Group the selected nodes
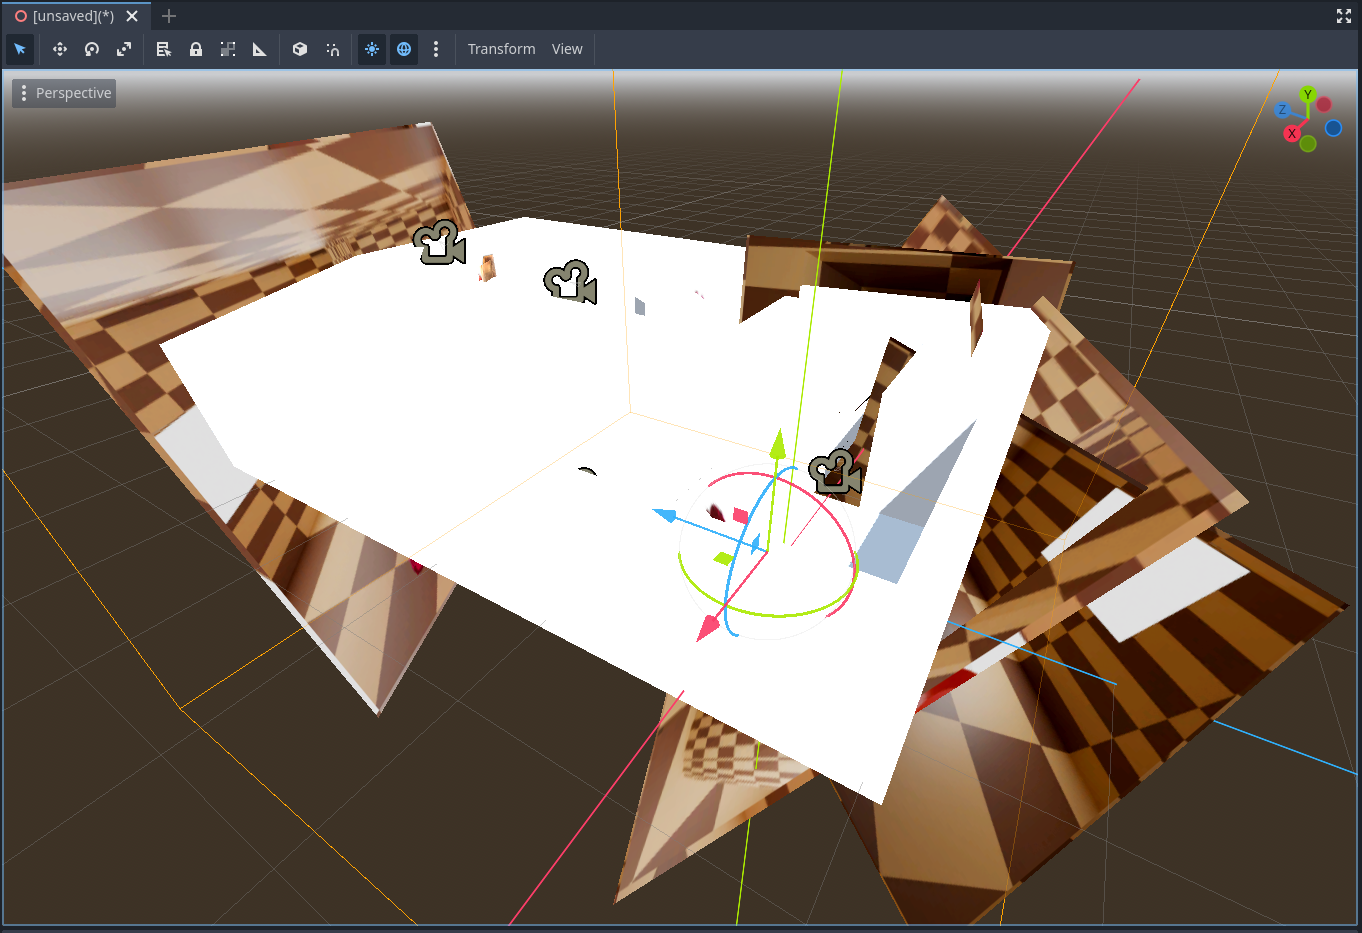Viewport: 1362px width, 933px height. pyautogui.click(x=227, y=49)
